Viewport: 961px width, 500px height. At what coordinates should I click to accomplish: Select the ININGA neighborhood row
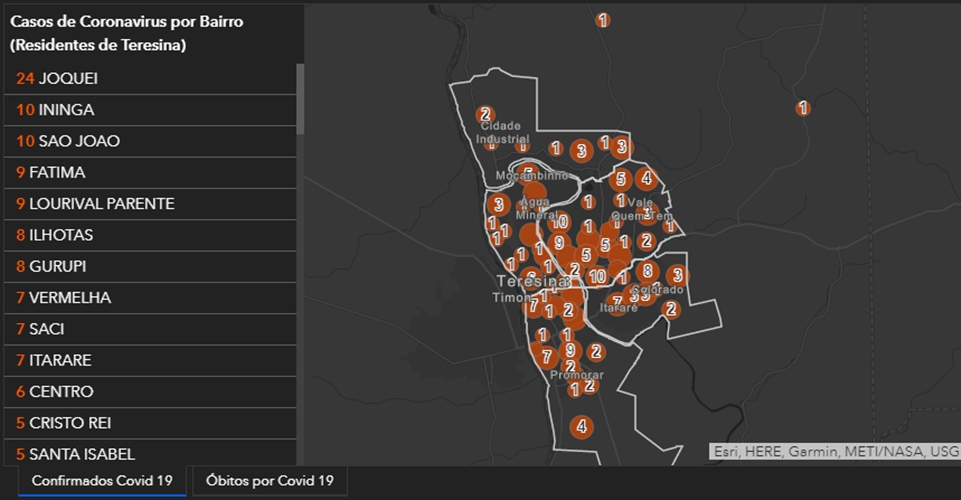point(150,110)
